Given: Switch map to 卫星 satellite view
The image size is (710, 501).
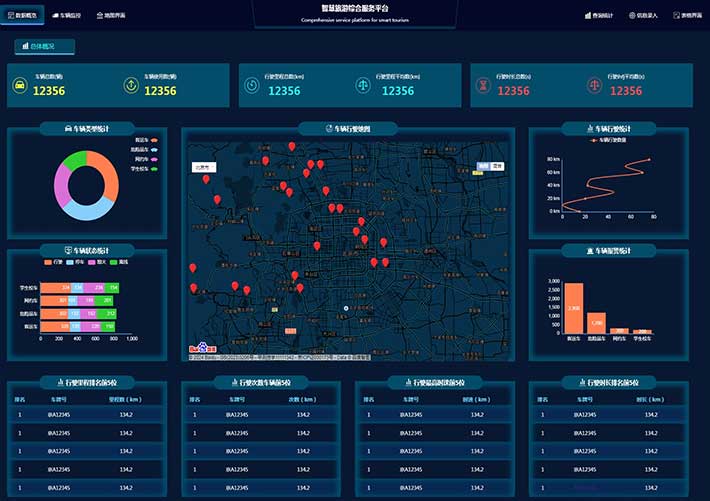Looking at the screenshot, I should coord(498,165).
